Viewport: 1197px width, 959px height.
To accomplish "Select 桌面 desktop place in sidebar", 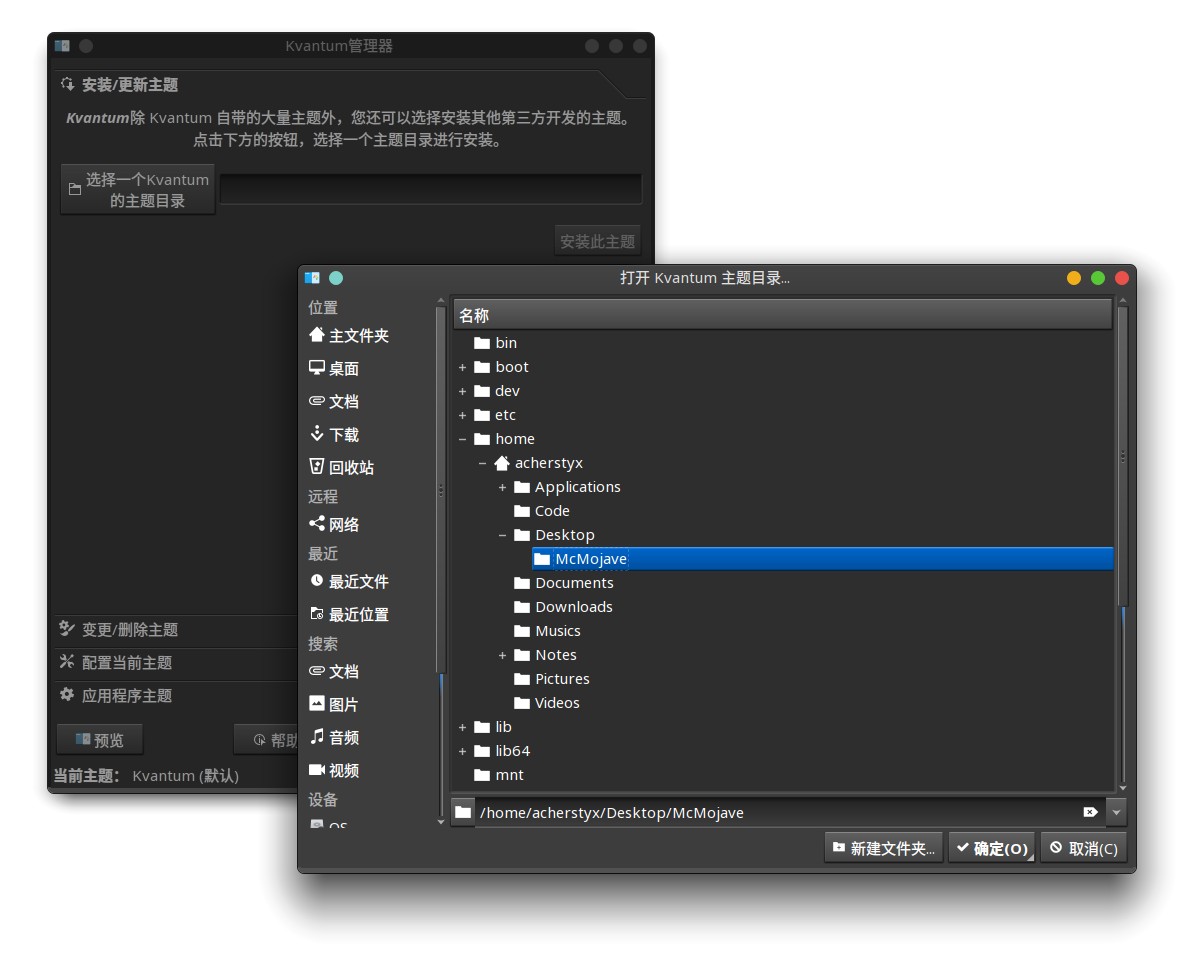I will 334,369.
